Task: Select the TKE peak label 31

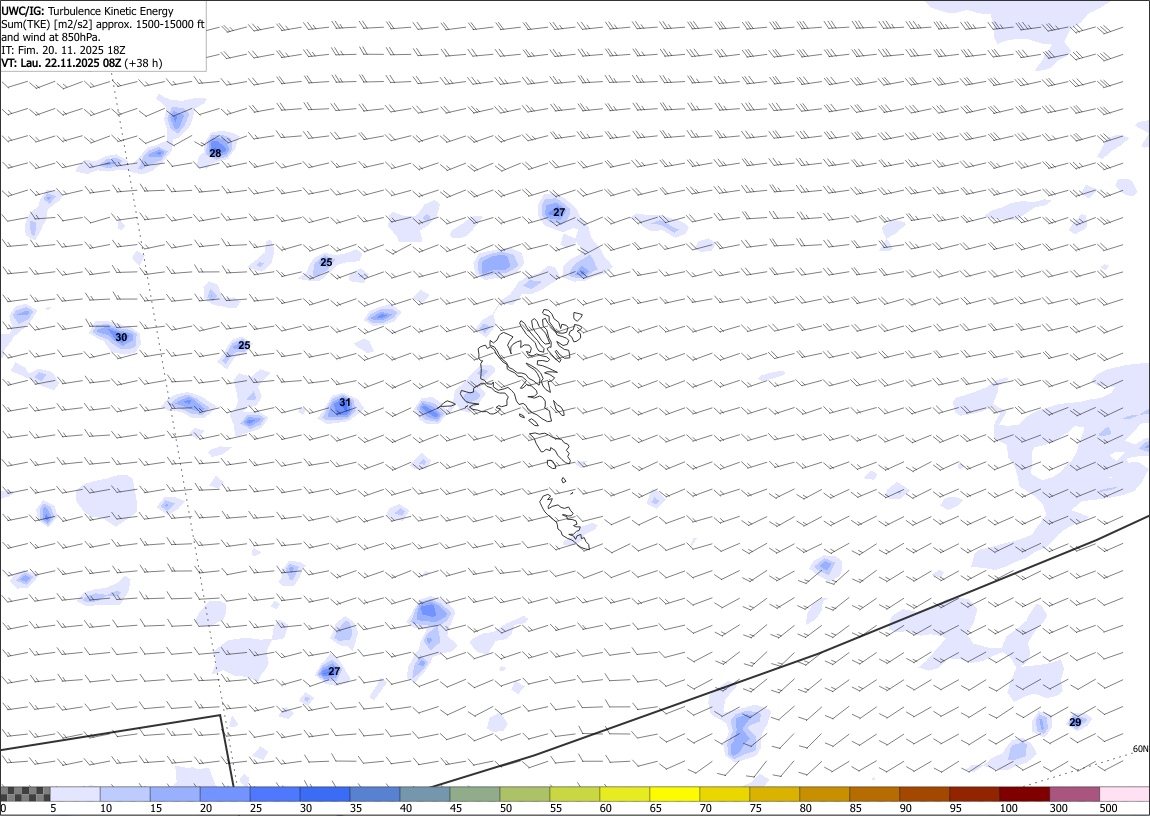Action: point(345,403)
